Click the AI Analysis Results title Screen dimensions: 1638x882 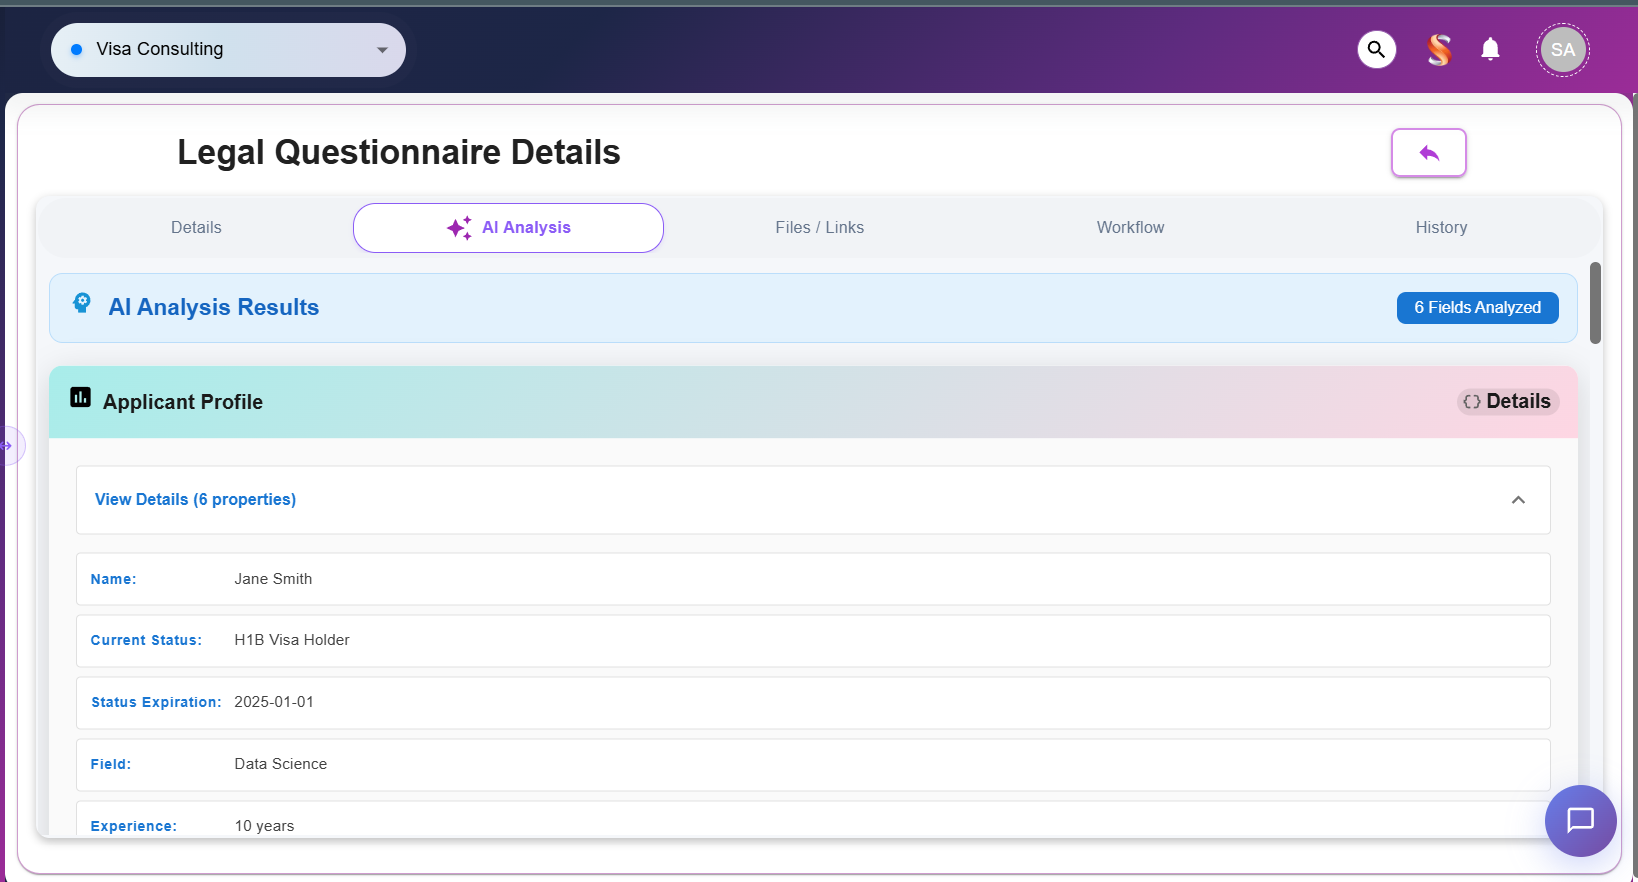pos(214,307)
